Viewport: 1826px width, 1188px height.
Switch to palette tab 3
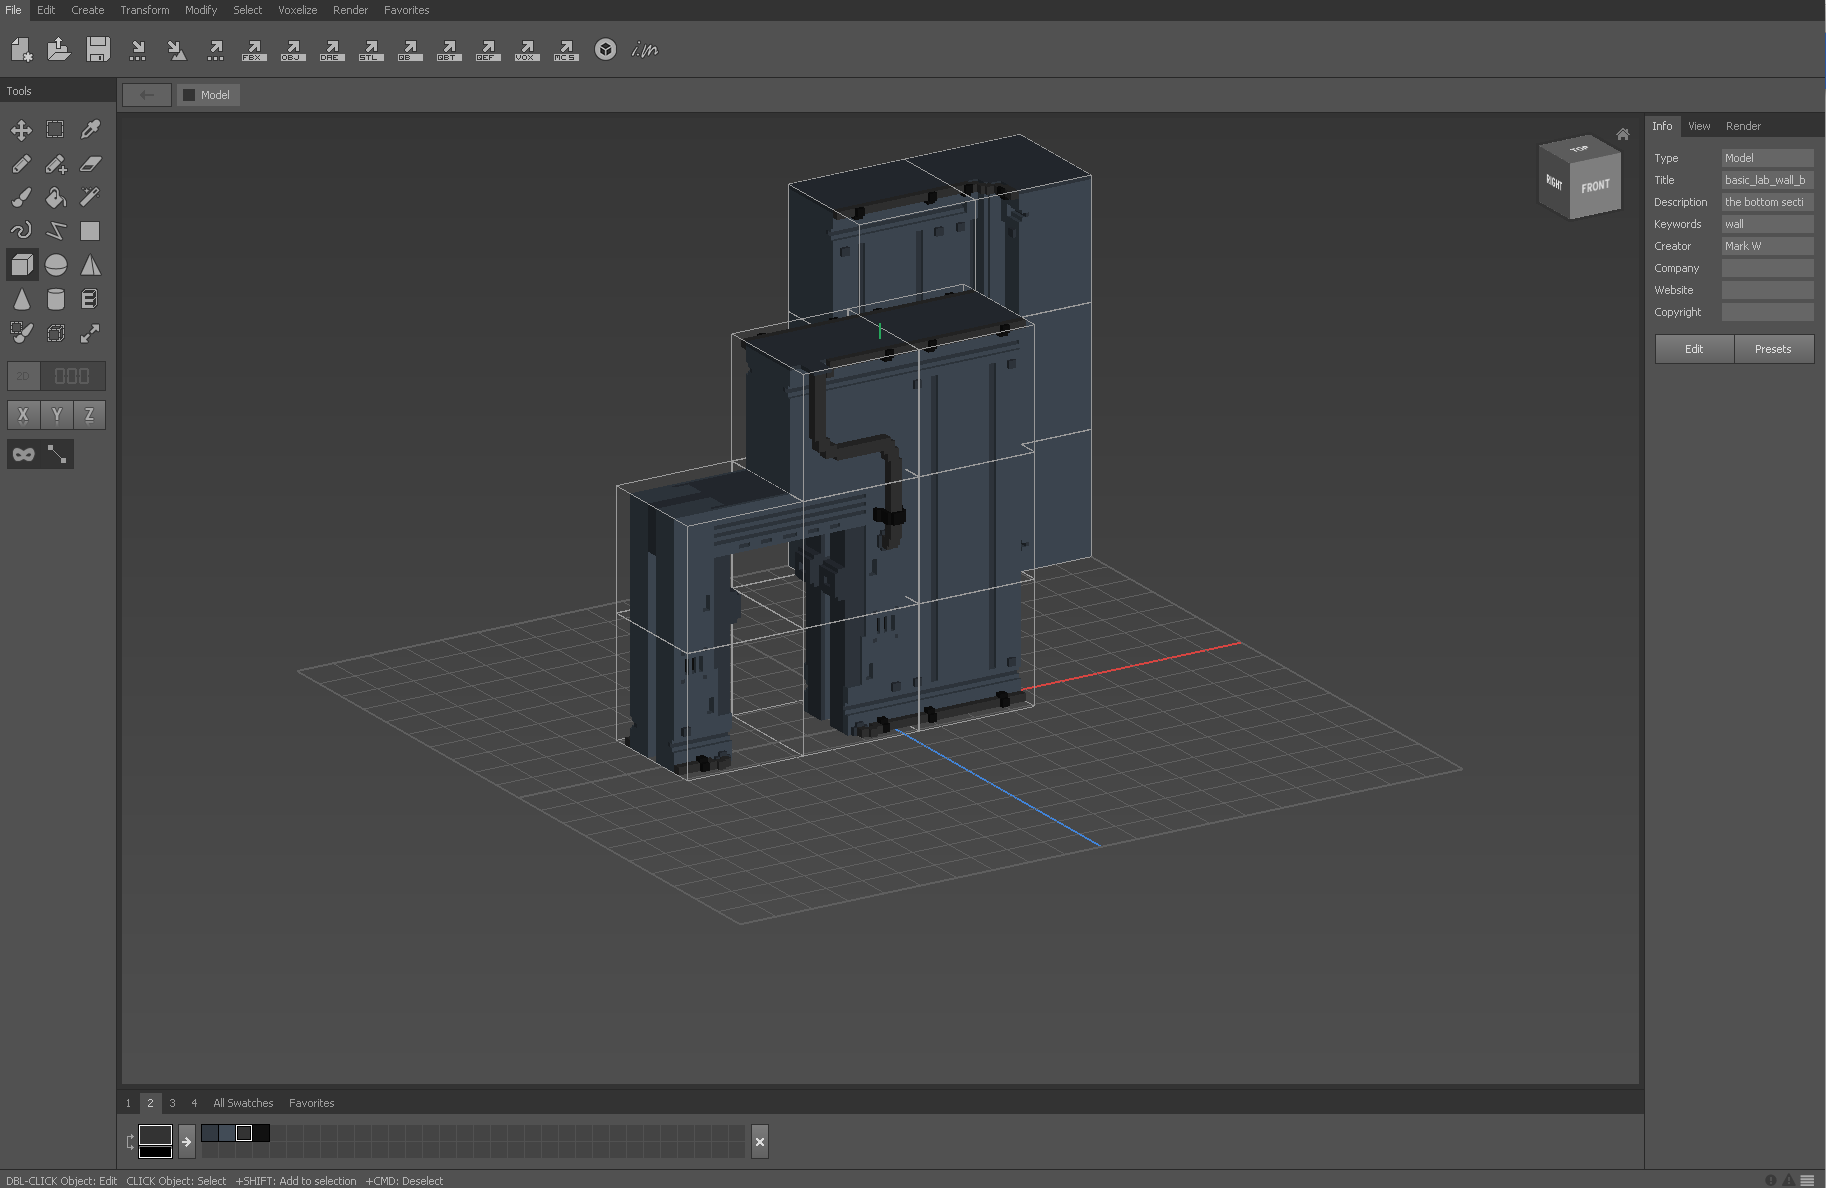coord(172,1103)
